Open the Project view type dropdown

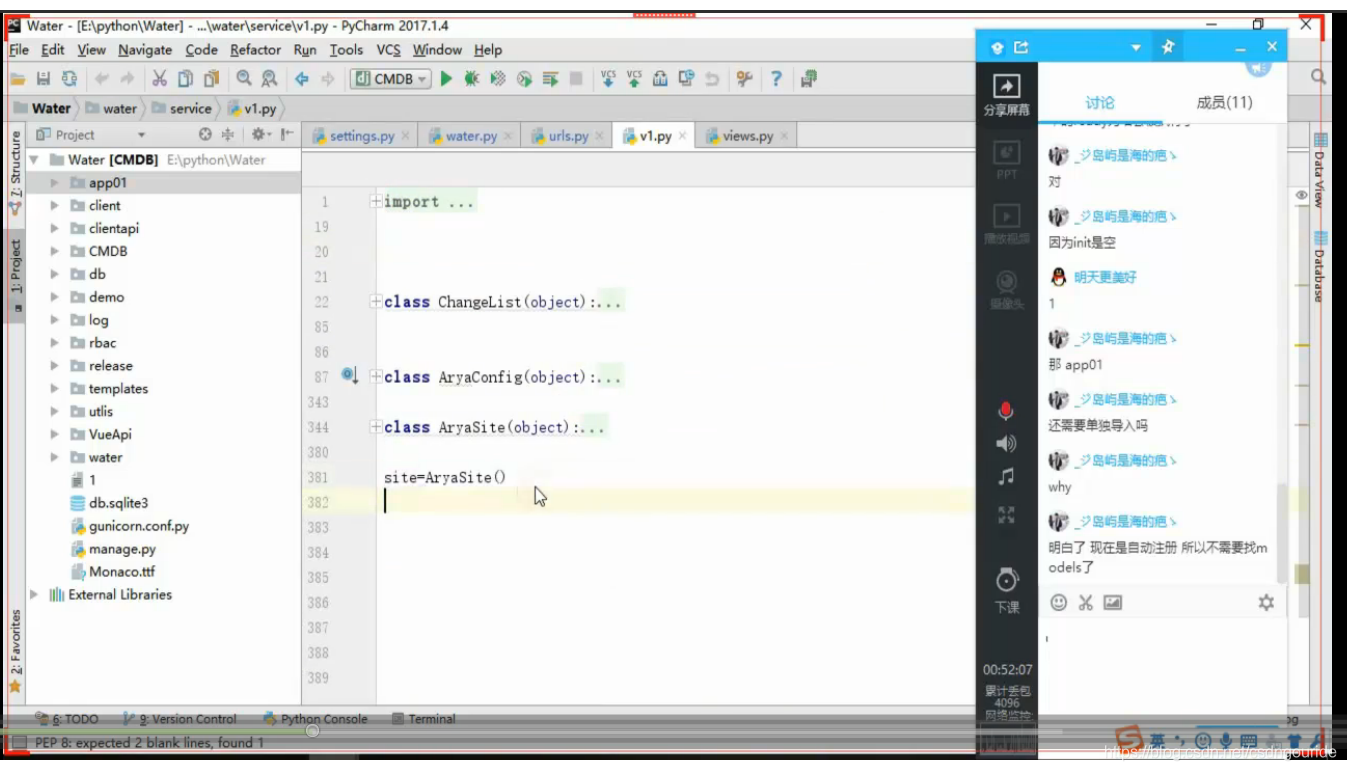[x=141, y=134]
